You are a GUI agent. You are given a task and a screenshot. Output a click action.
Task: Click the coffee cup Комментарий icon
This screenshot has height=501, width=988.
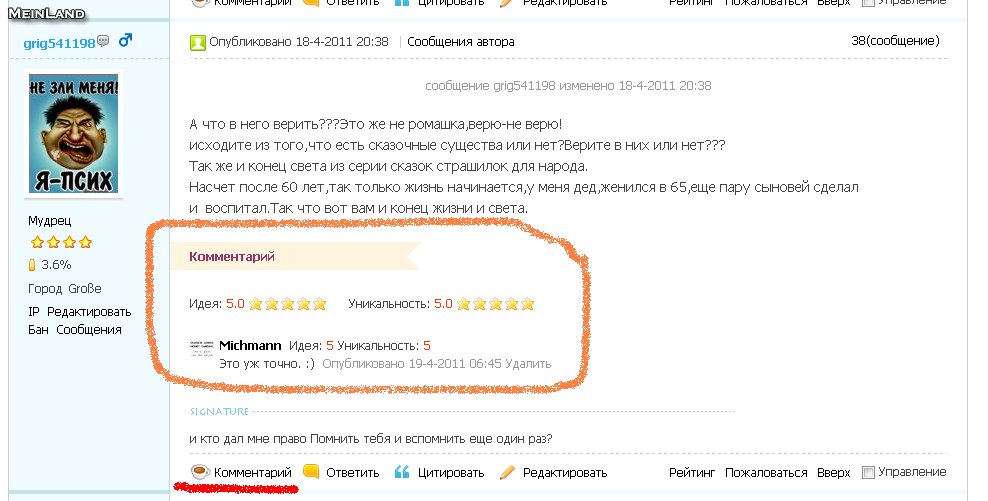[x=200, y=471]
